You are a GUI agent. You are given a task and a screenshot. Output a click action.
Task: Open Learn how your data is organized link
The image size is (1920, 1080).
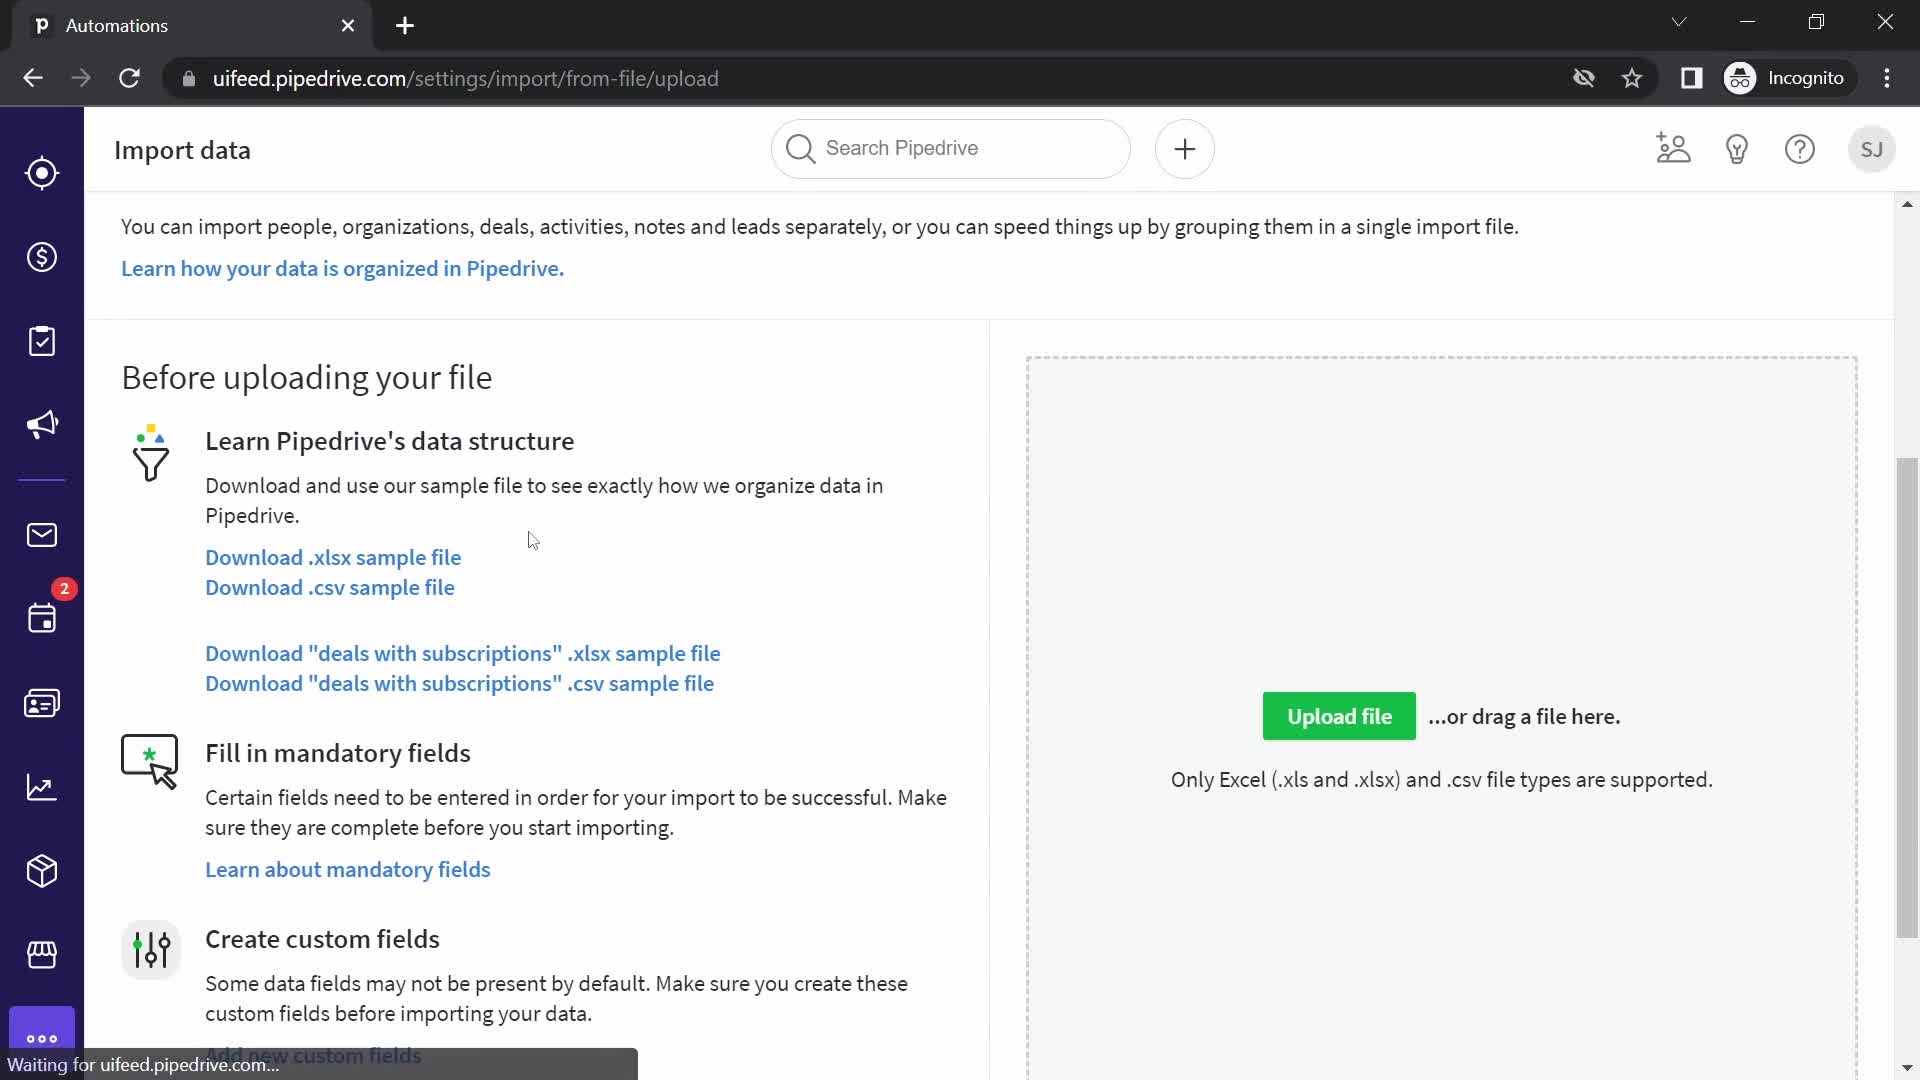[342, 269]
